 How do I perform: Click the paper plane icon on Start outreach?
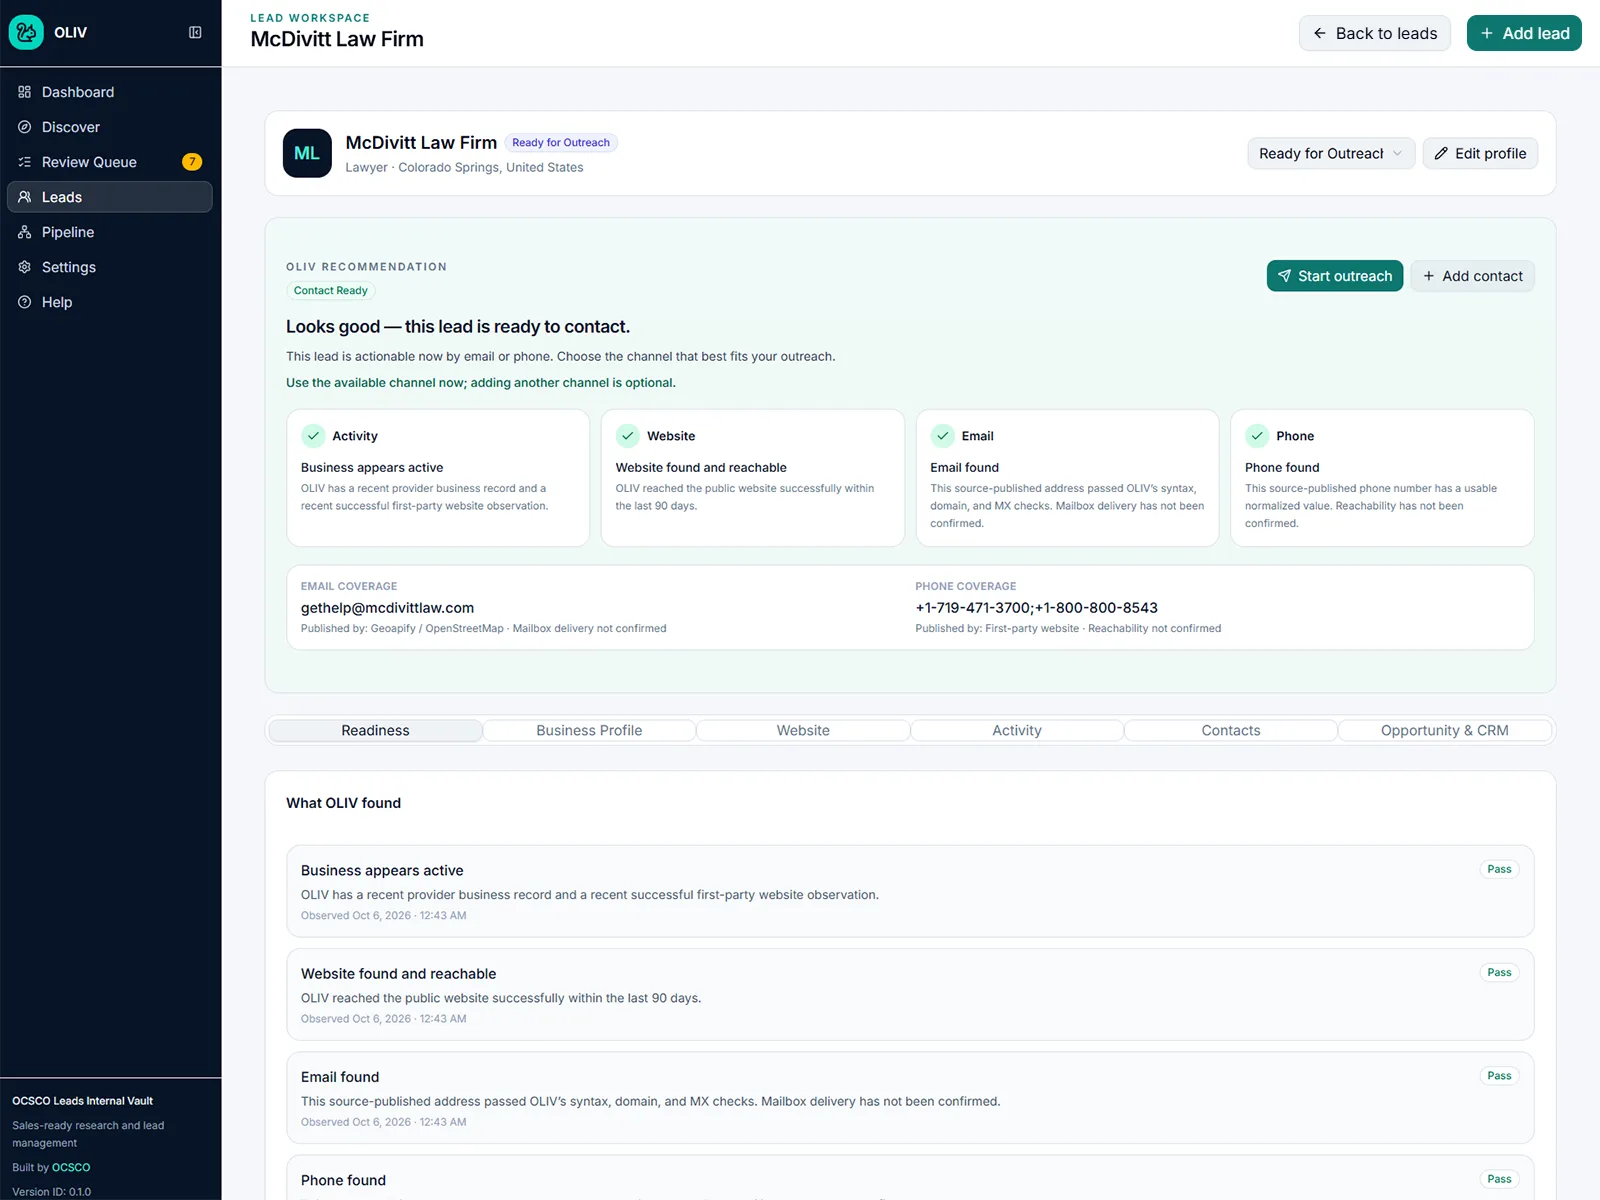1284,276
